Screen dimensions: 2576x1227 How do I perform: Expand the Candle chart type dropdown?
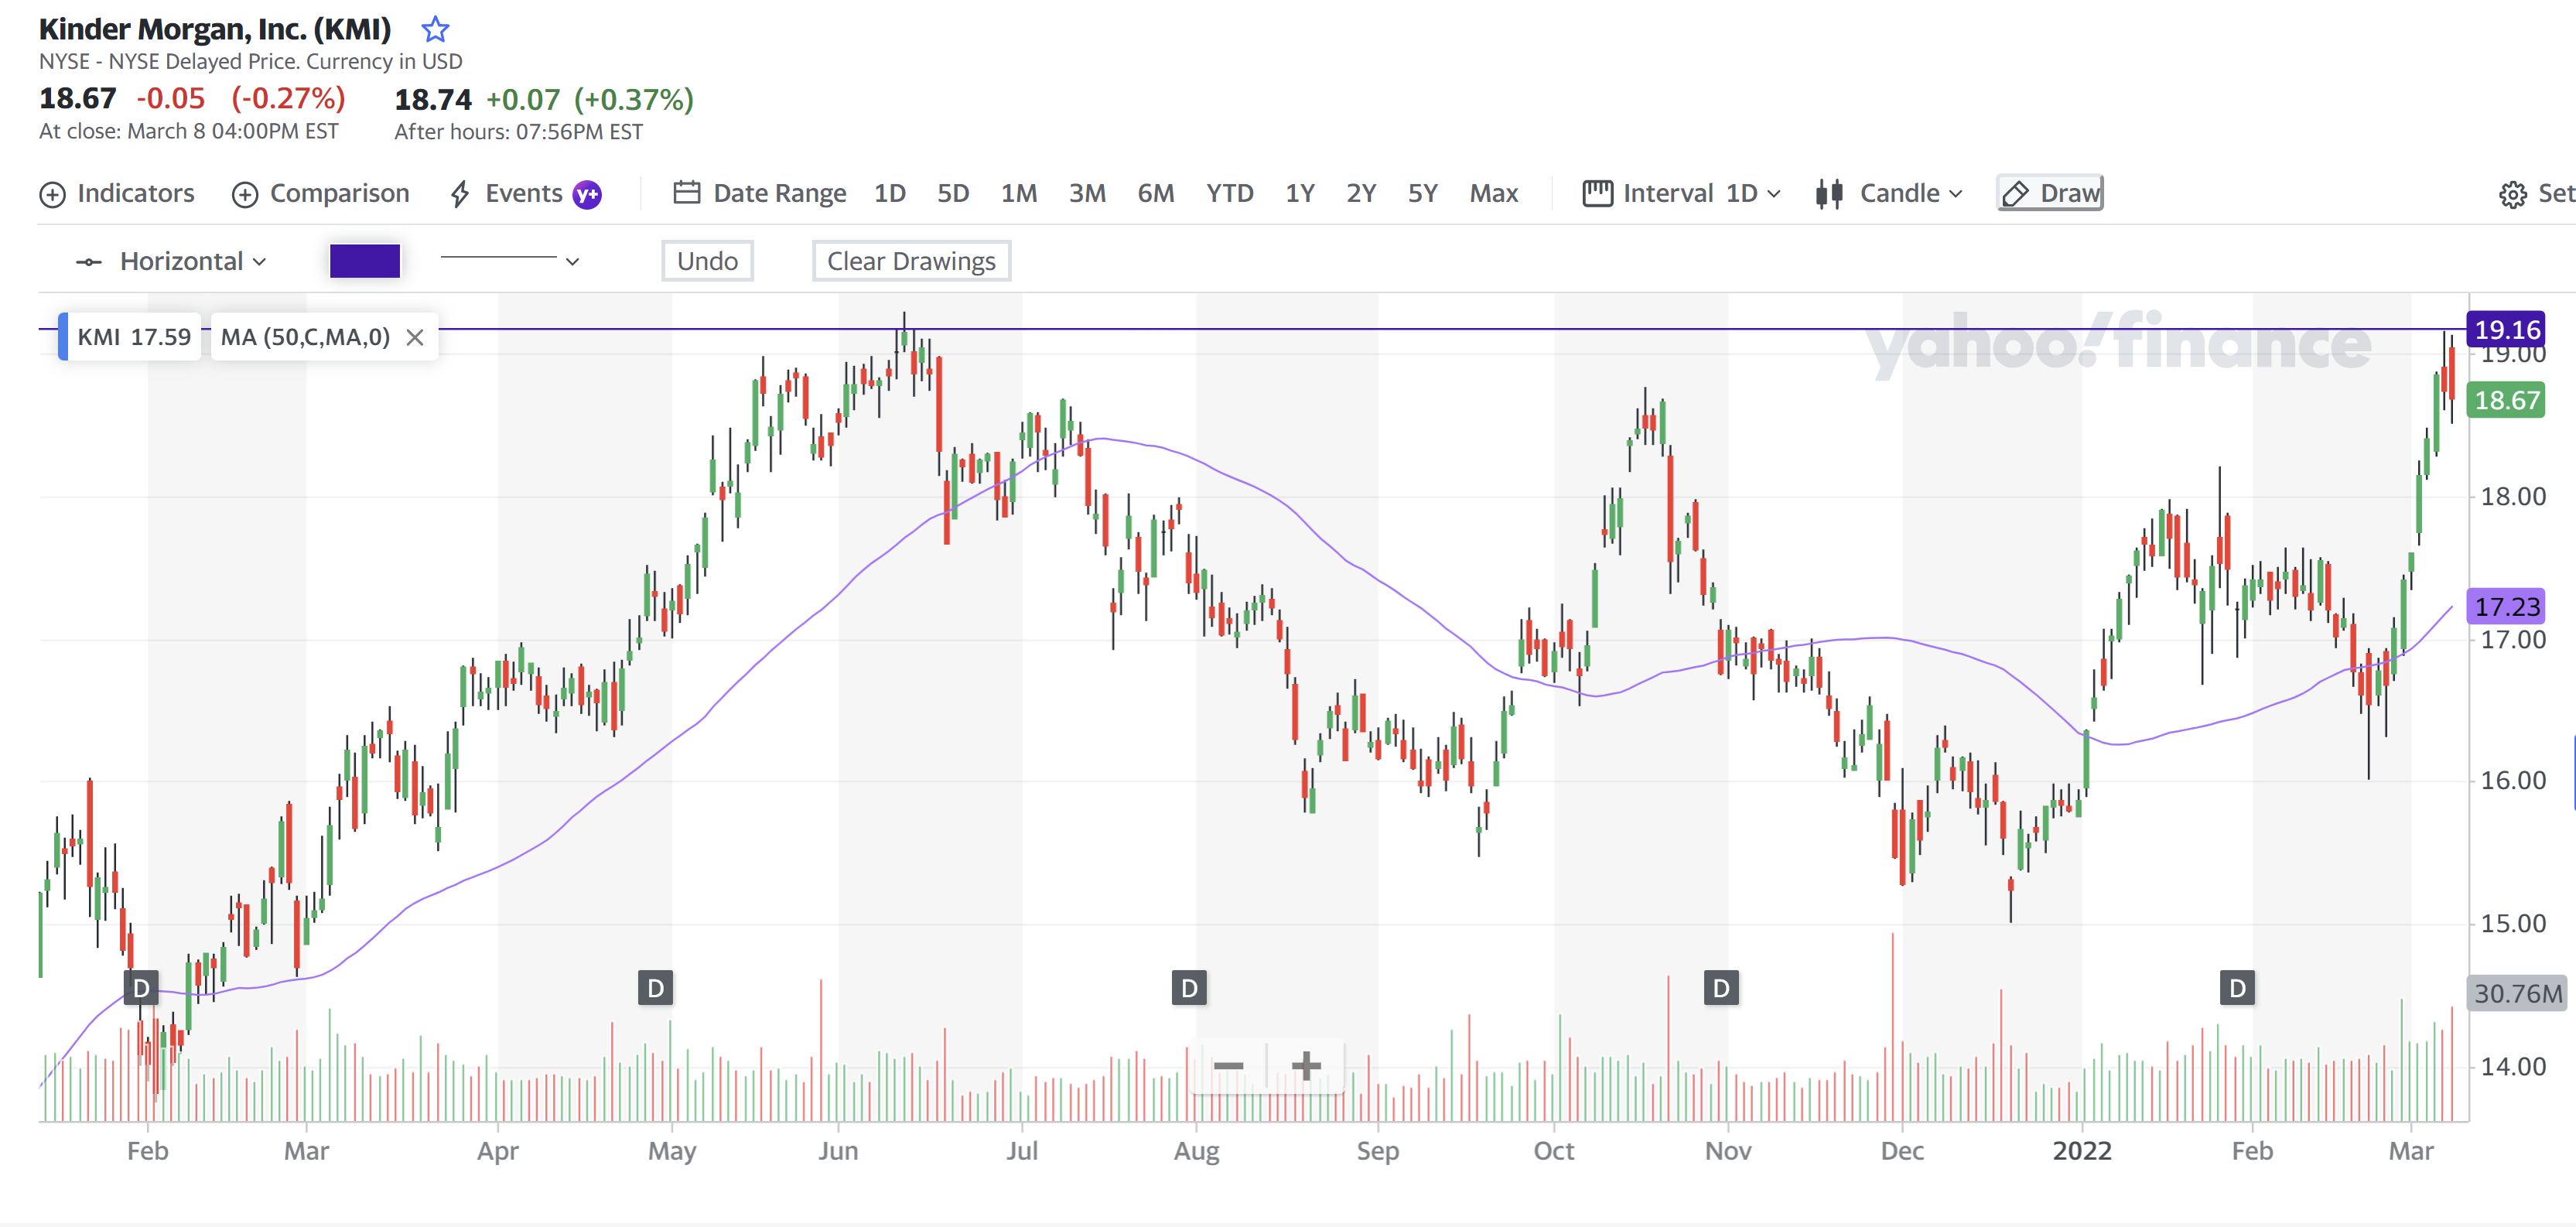click(x=1889, y=193)
